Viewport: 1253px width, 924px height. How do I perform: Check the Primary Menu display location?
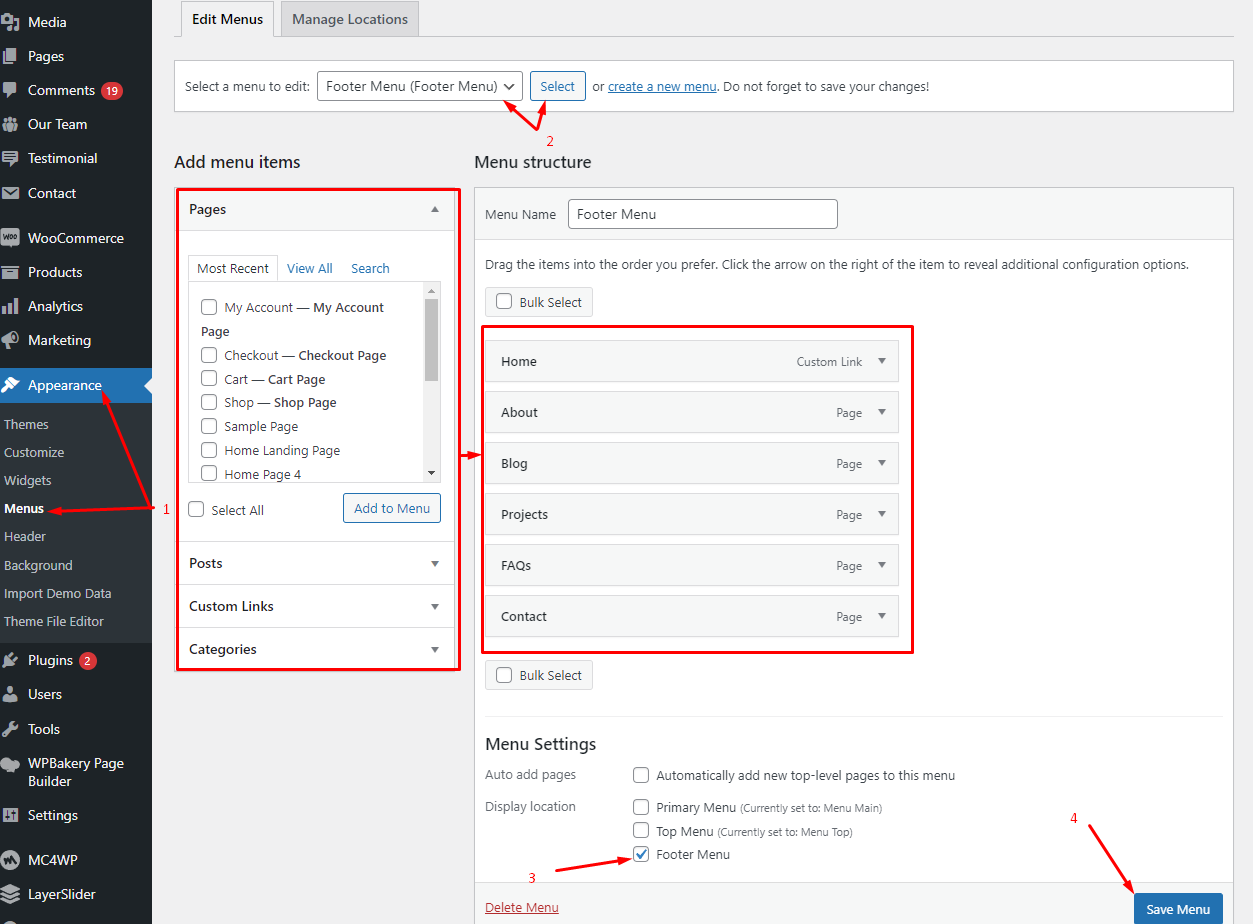[x=641, y=806]
